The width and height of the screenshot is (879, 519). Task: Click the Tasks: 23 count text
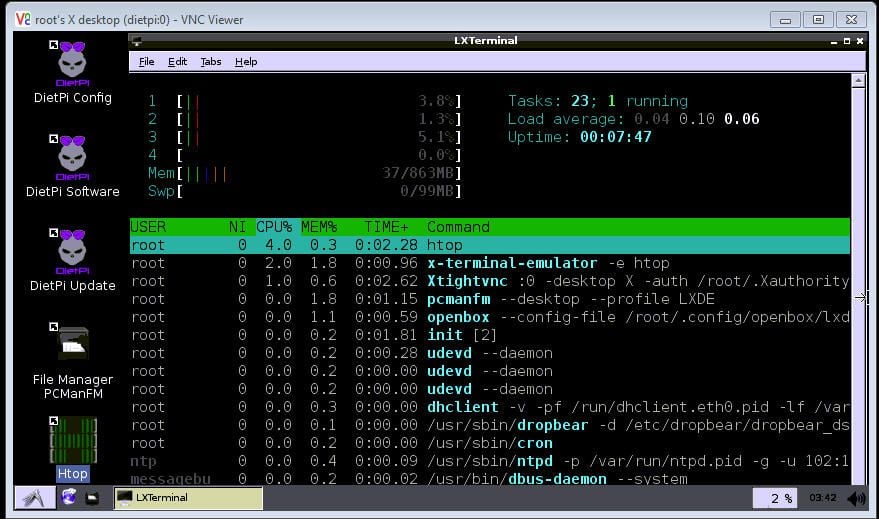552,101
